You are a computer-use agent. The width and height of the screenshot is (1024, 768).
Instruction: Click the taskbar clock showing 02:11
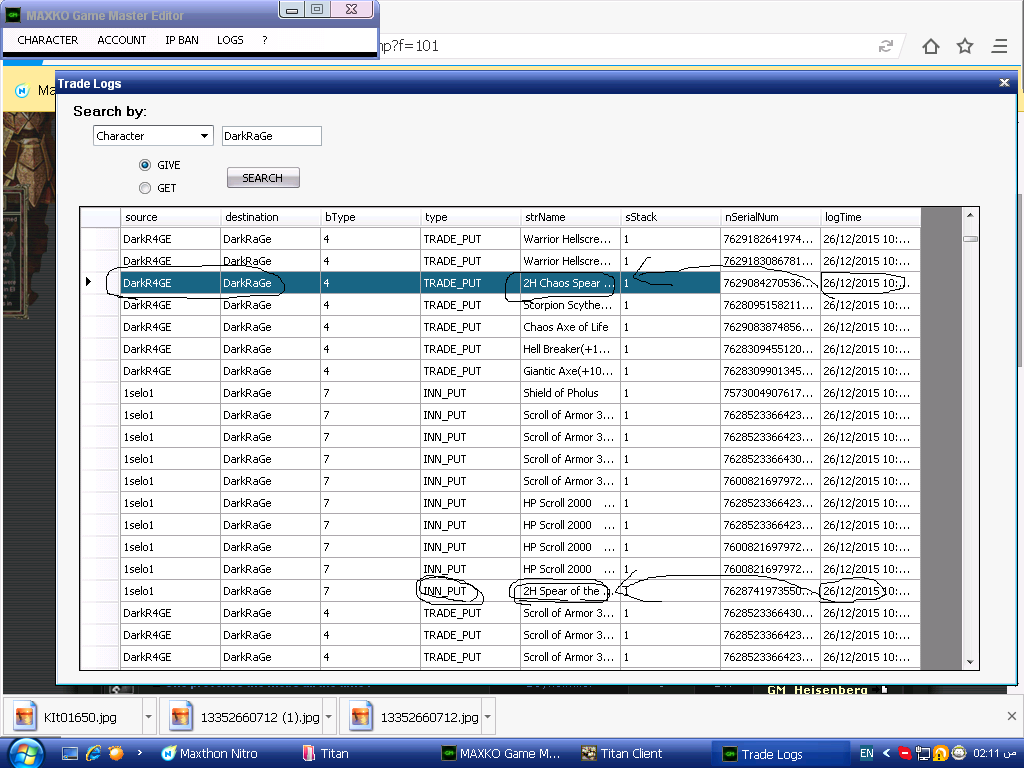pos(995,753)
